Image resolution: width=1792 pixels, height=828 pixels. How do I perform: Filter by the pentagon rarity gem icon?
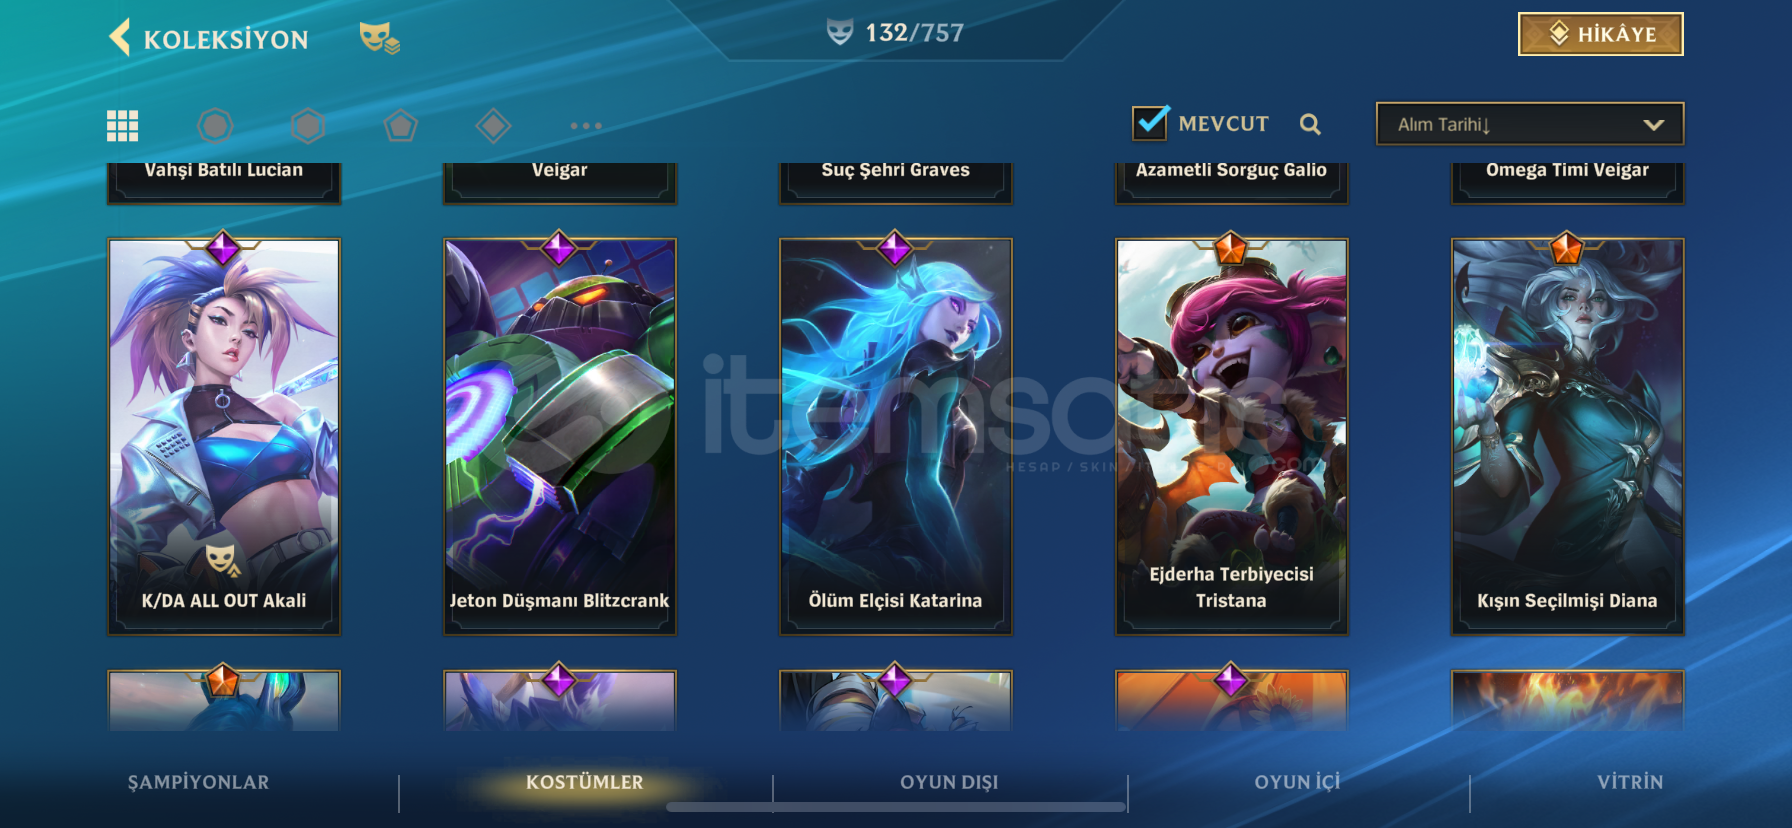pos(400,126)
